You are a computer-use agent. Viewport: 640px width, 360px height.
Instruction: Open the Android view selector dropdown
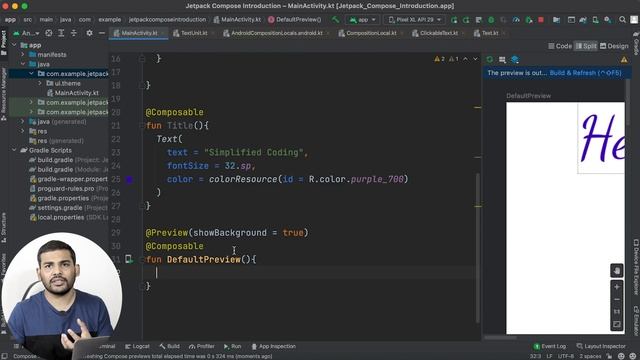coord(26,33)
